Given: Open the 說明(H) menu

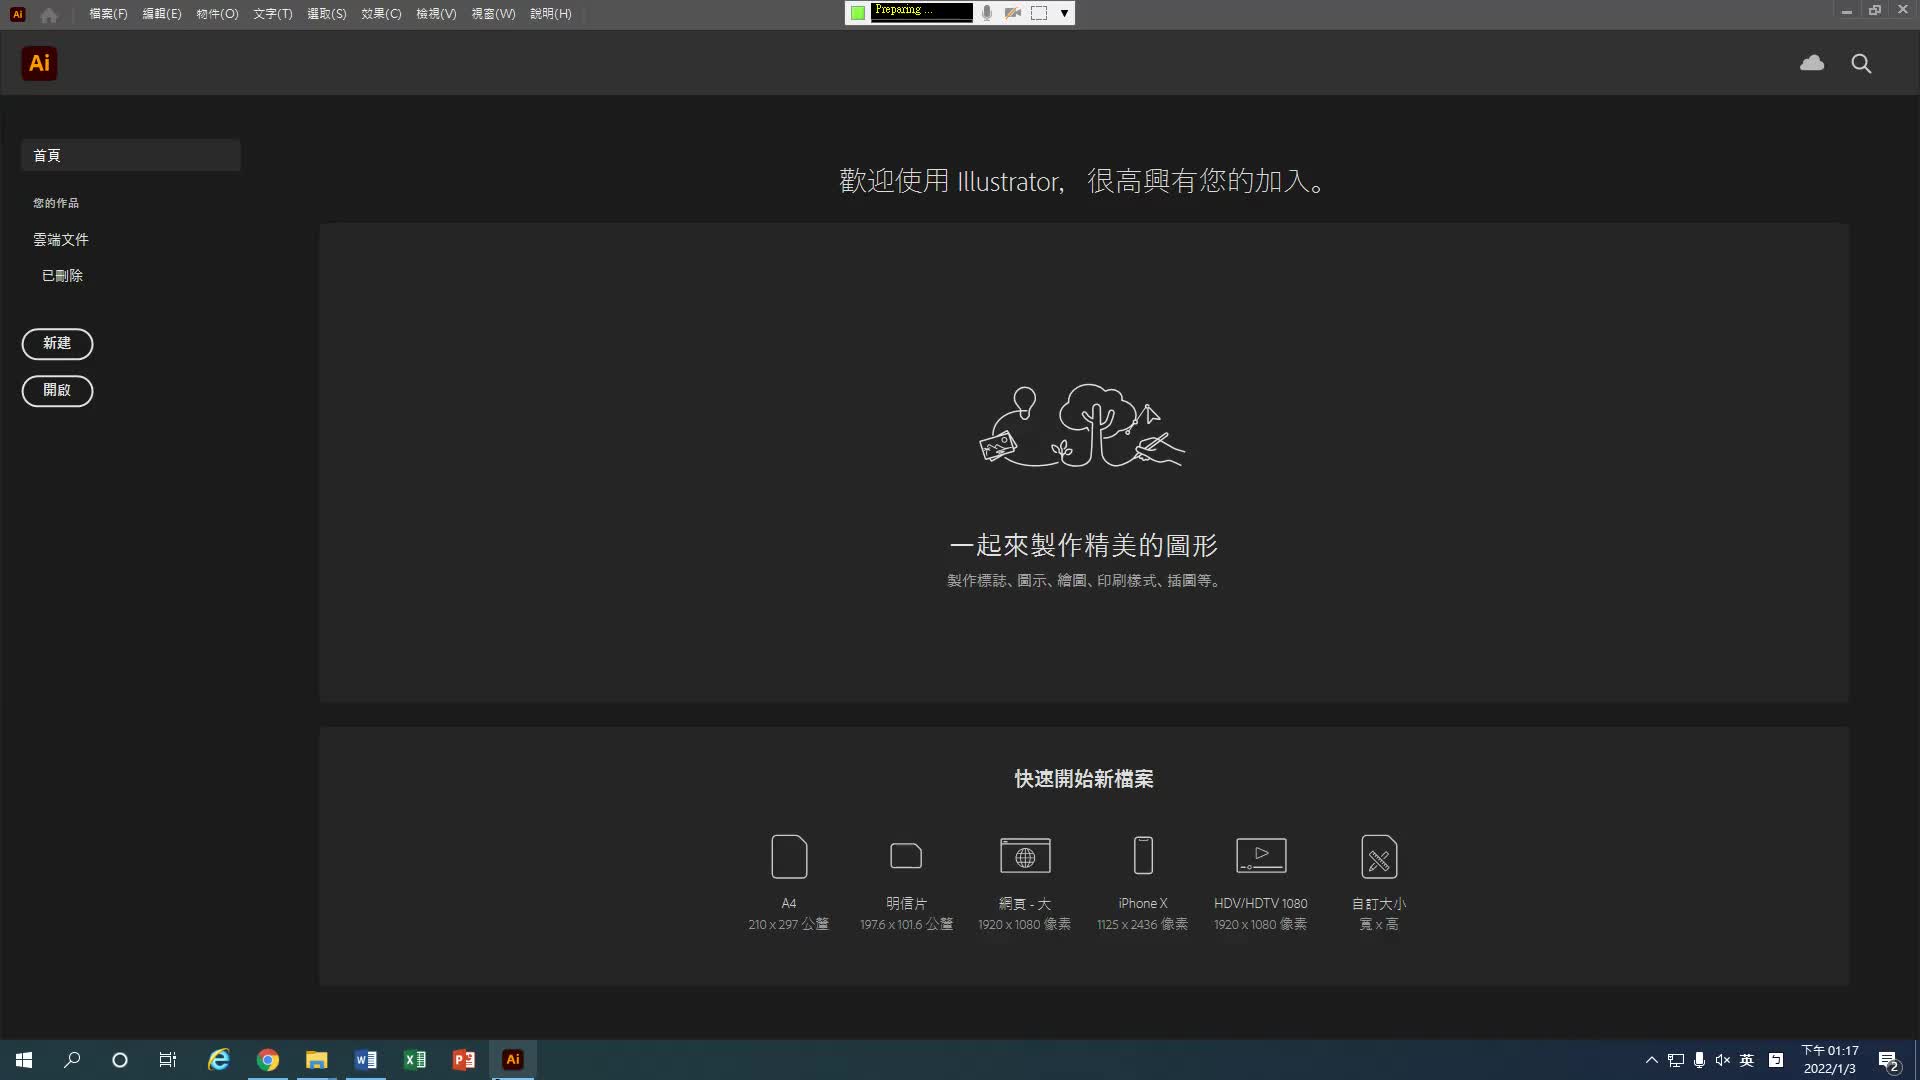Looking at the screenshot, I should tap(550, 14).
